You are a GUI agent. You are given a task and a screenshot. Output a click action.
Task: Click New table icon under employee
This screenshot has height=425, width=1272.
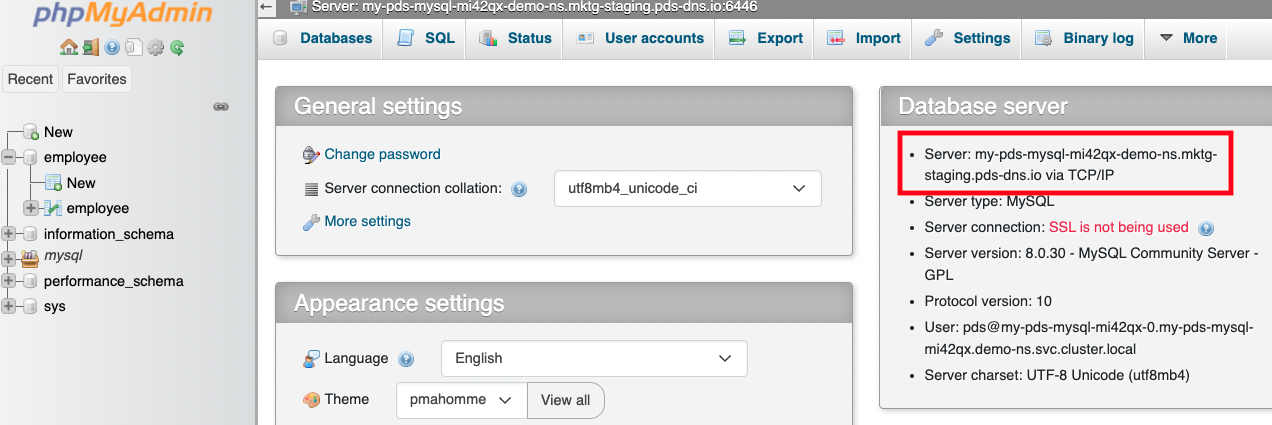tap(53, 183)
